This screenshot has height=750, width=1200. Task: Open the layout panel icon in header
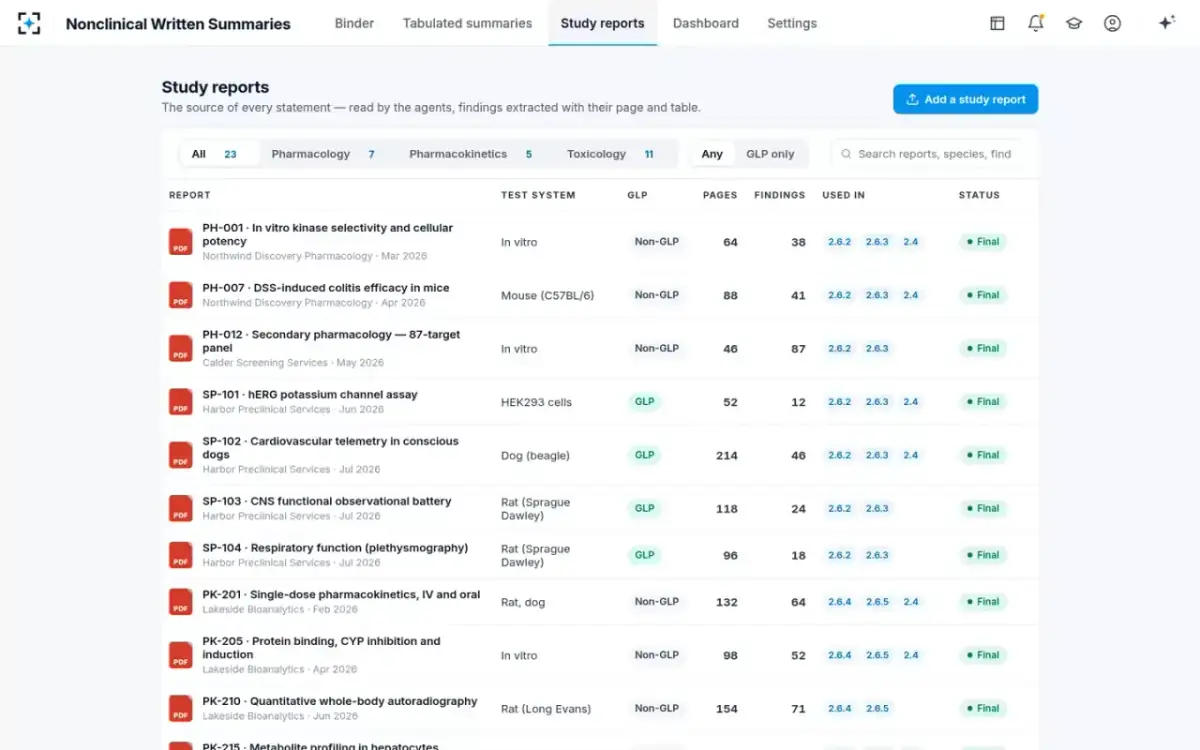point(997,23)
